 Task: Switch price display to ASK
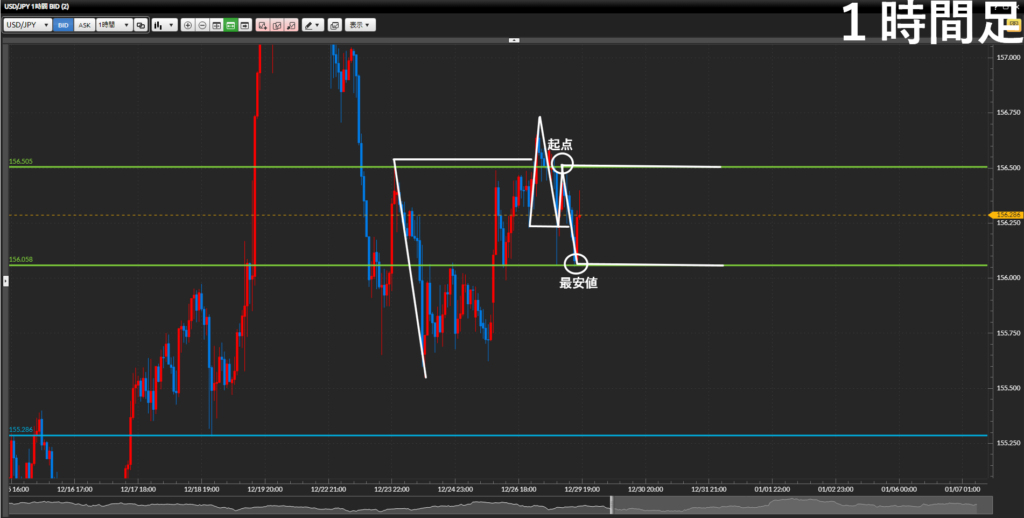click(83, 25)
